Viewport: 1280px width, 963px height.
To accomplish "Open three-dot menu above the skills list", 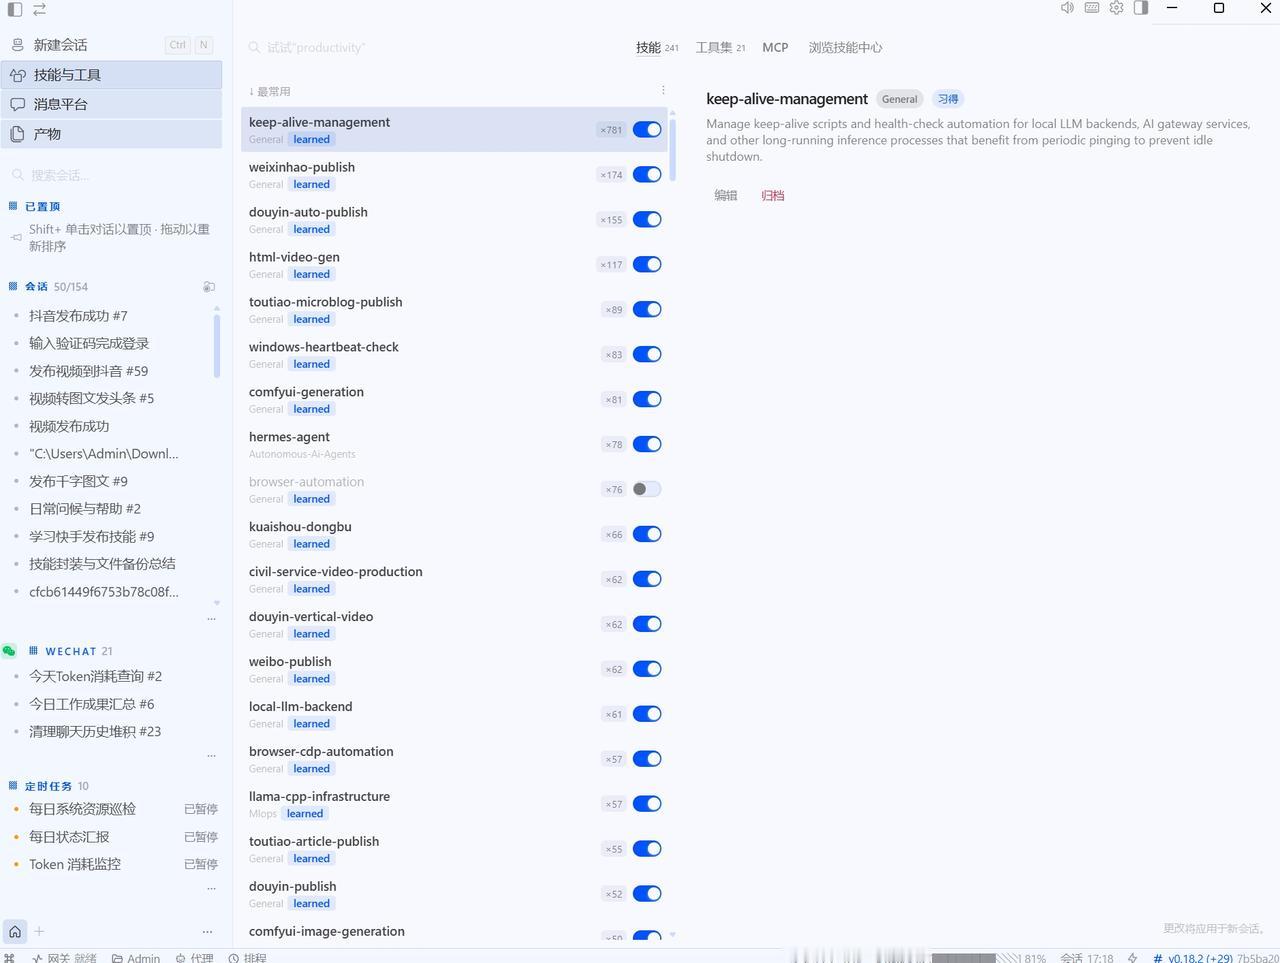I will (x=663, y=90).
